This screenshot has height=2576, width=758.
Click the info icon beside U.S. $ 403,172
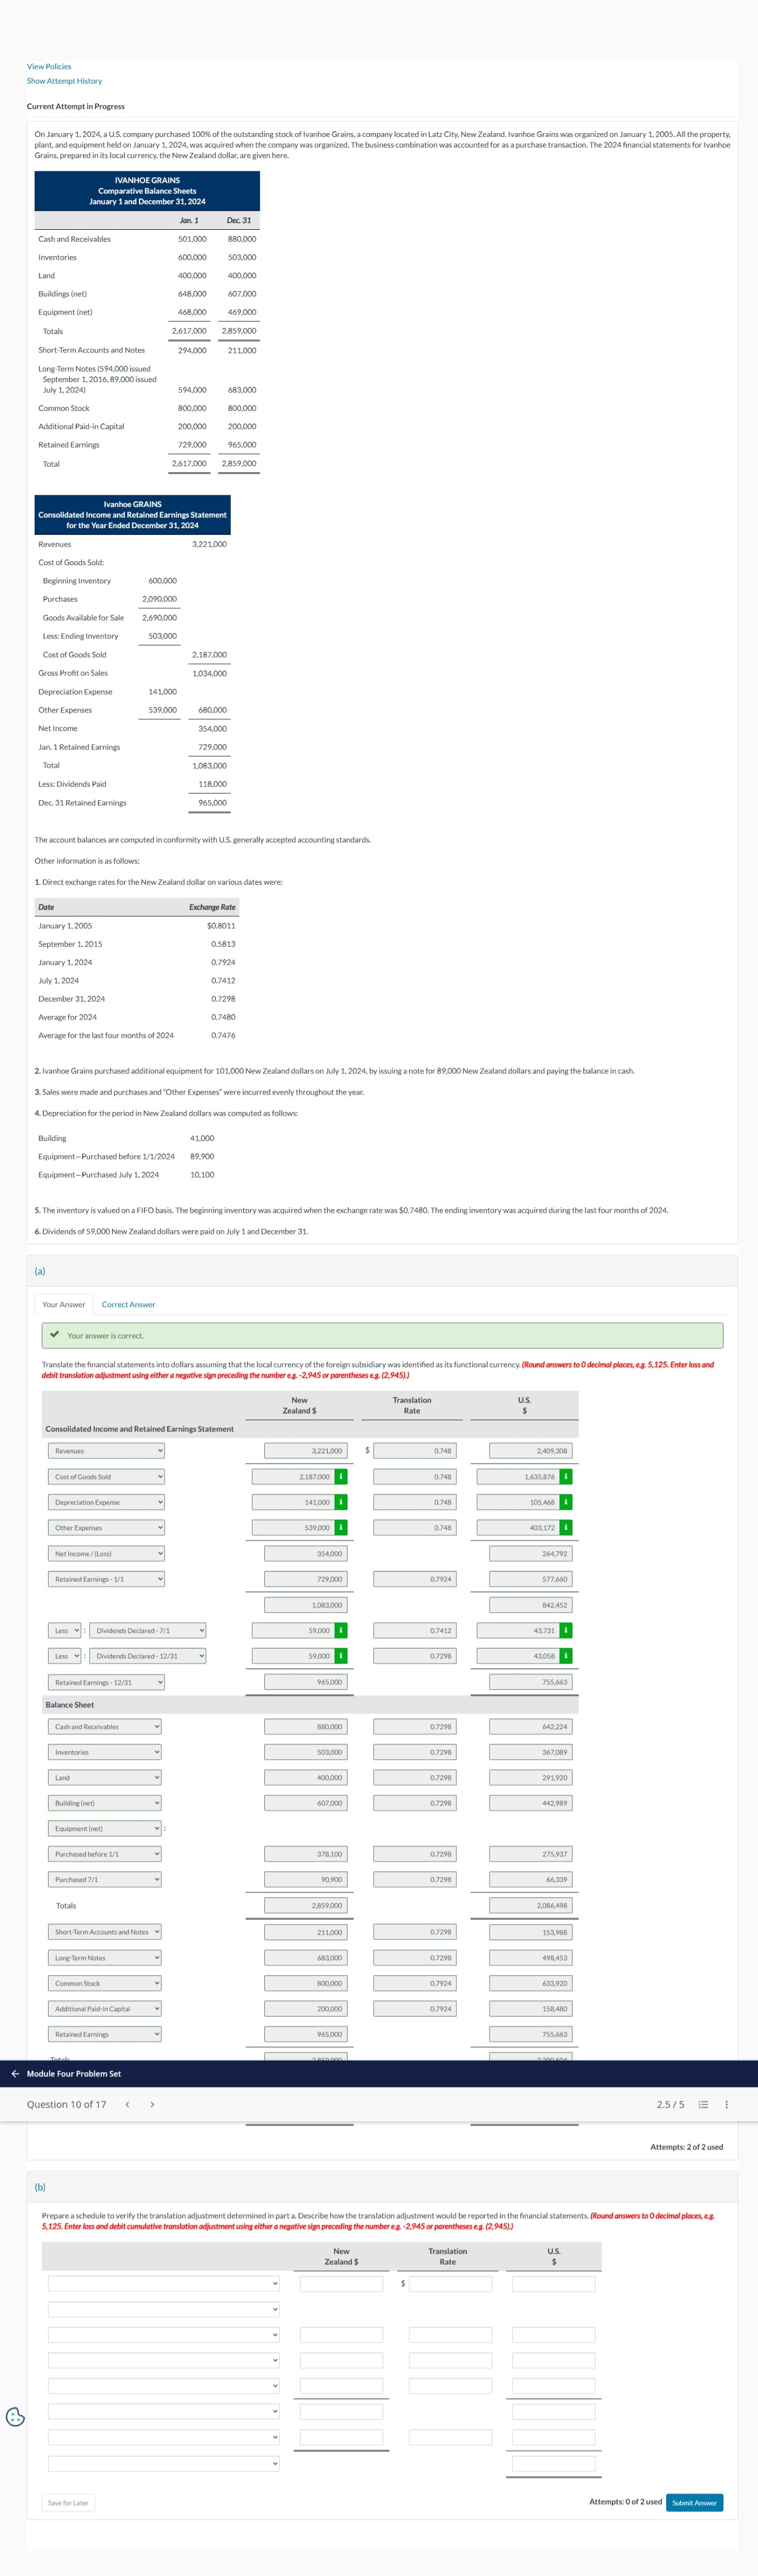(566, 1527)
